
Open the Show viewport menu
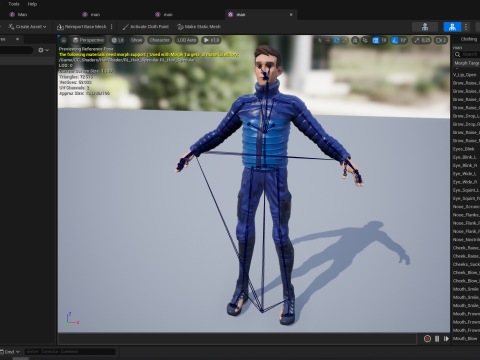(x=136, y=40)
